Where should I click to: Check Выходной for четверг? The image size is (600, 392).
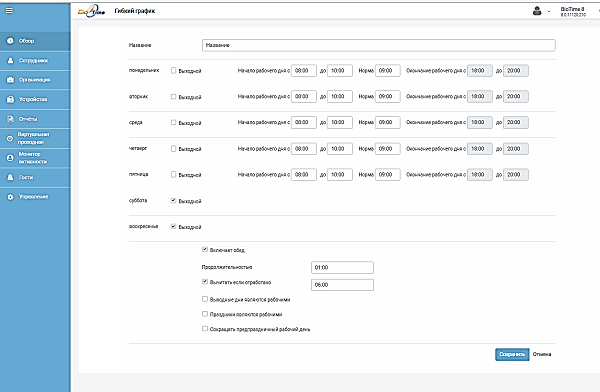[173, 149]
